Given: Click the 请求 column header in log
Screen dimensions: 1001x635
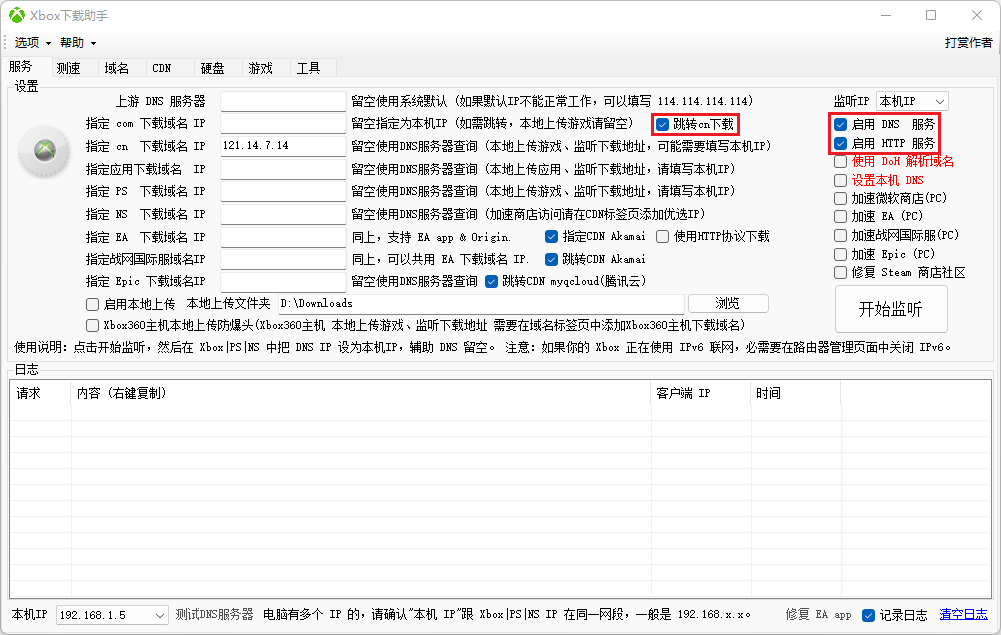Looking at the screenshot, I should coord(40,393).
